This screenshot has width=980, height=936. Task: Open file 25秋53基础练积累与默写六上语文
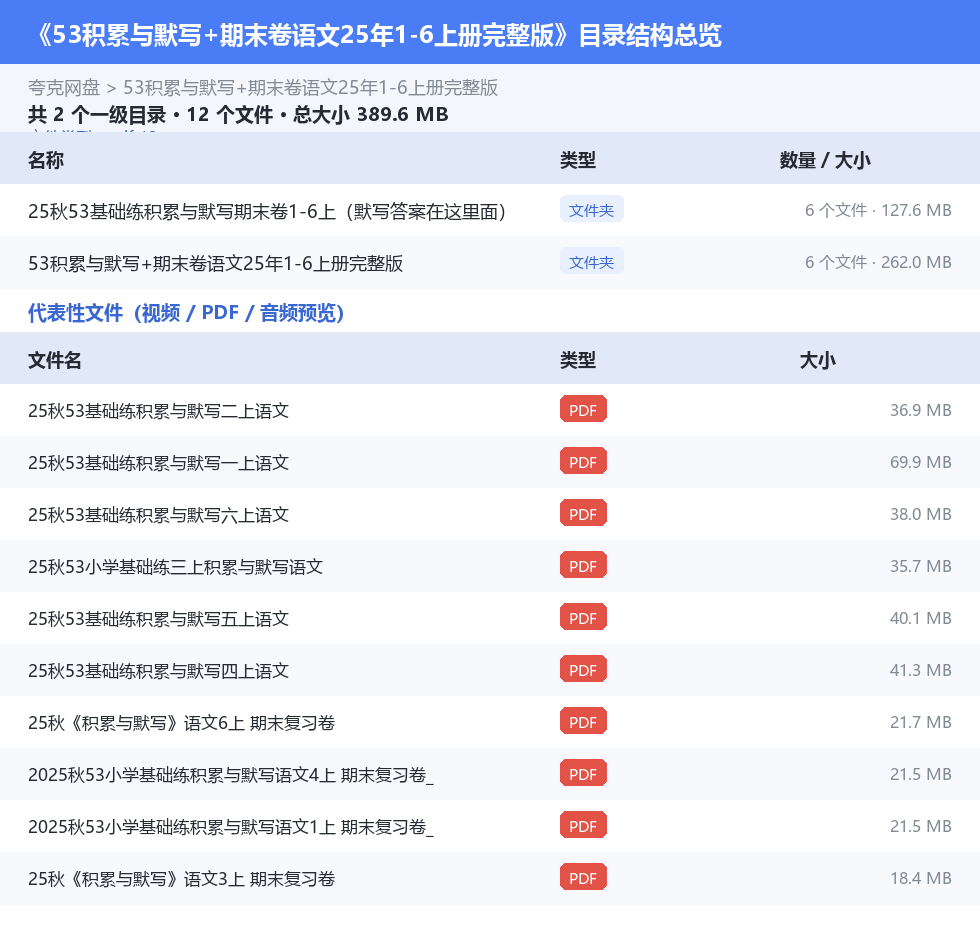158,515
